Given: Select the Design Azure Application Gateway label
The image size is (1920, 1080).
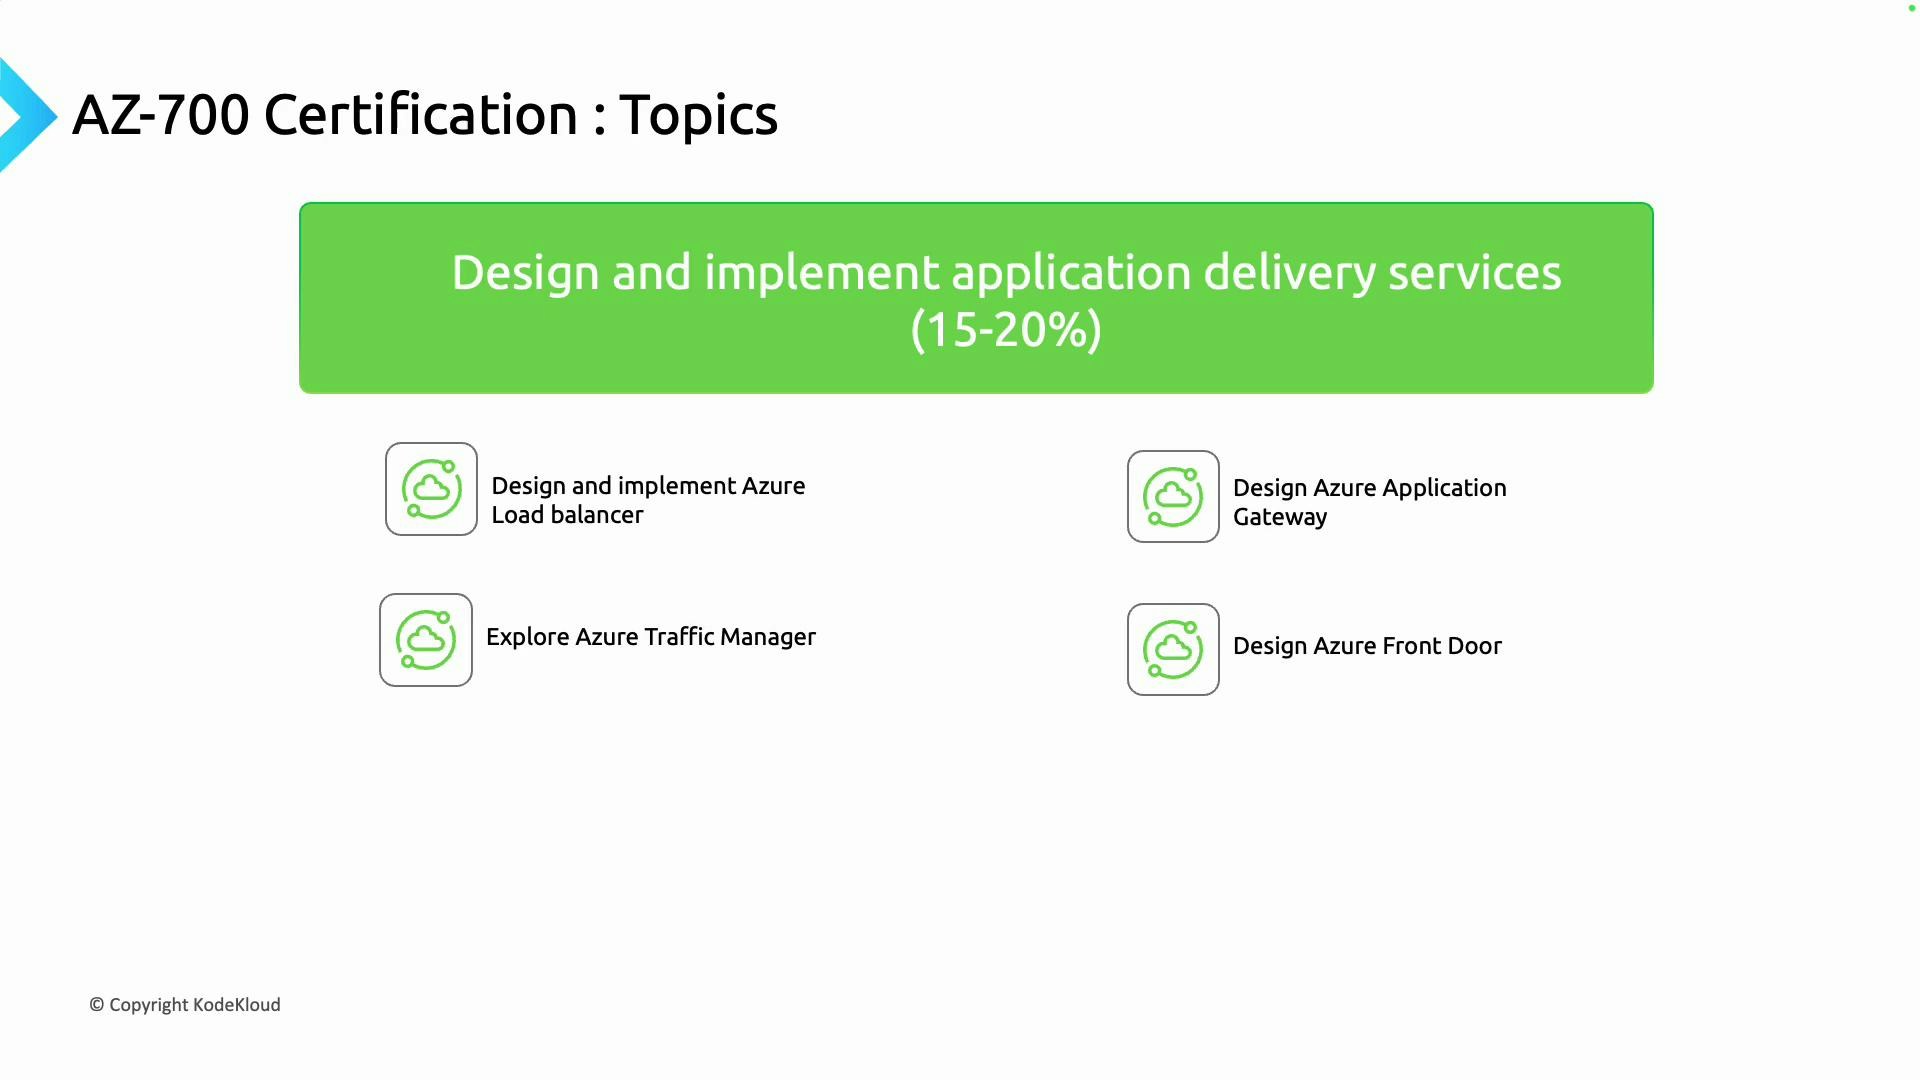Looking at the screenshot, I should (x=1369, y=502).
